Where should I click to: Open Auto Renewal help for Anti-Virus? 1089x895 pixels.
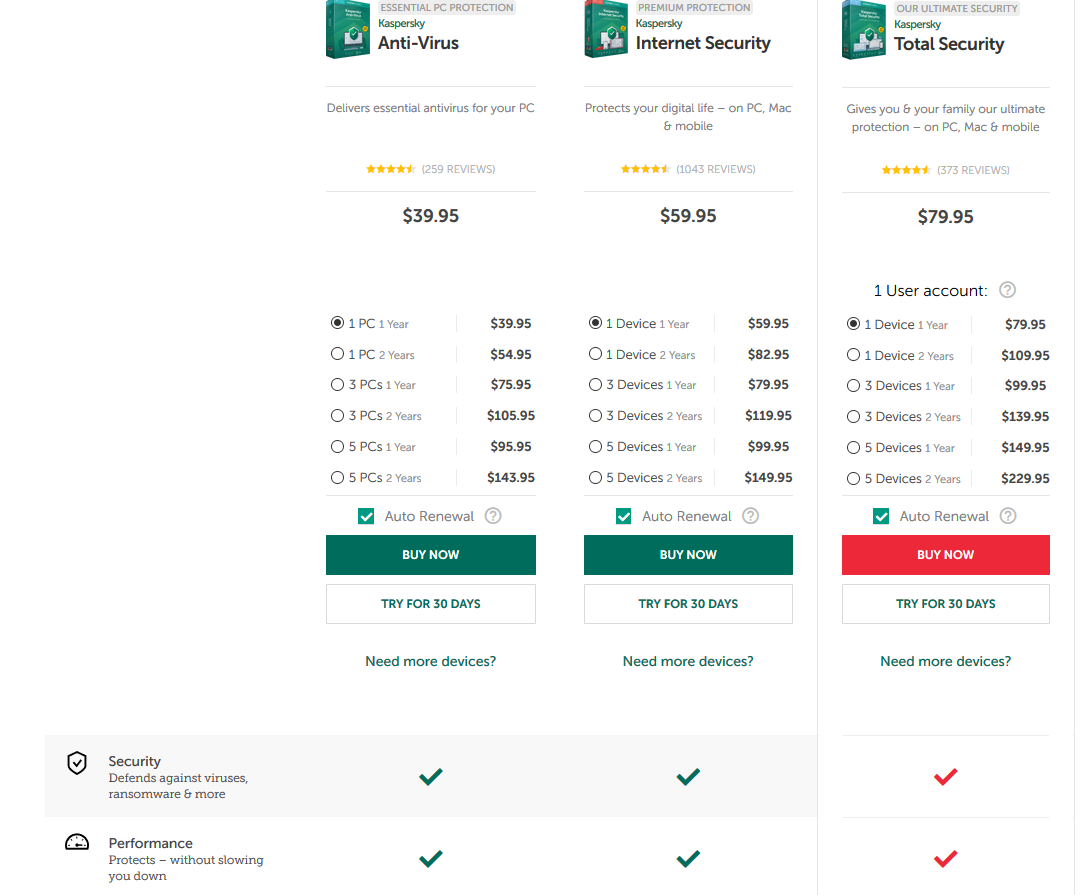(493, 516)
